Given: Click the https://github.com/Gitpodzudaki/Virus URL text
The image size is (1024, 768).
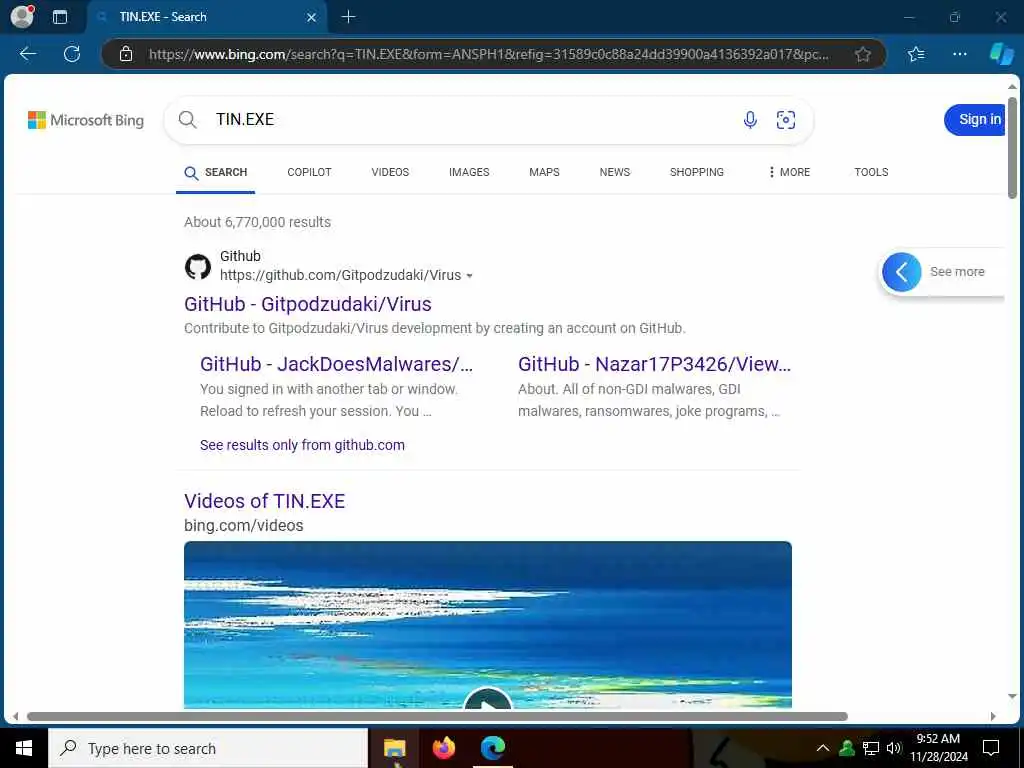Looking at the screenshot, I should coord(340,276).
